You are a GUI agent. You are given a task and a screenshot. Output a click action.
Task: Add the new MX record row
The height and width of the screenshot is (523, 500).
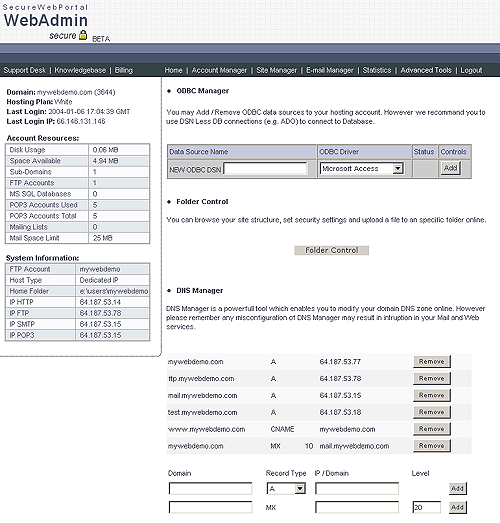coord(457,508)
